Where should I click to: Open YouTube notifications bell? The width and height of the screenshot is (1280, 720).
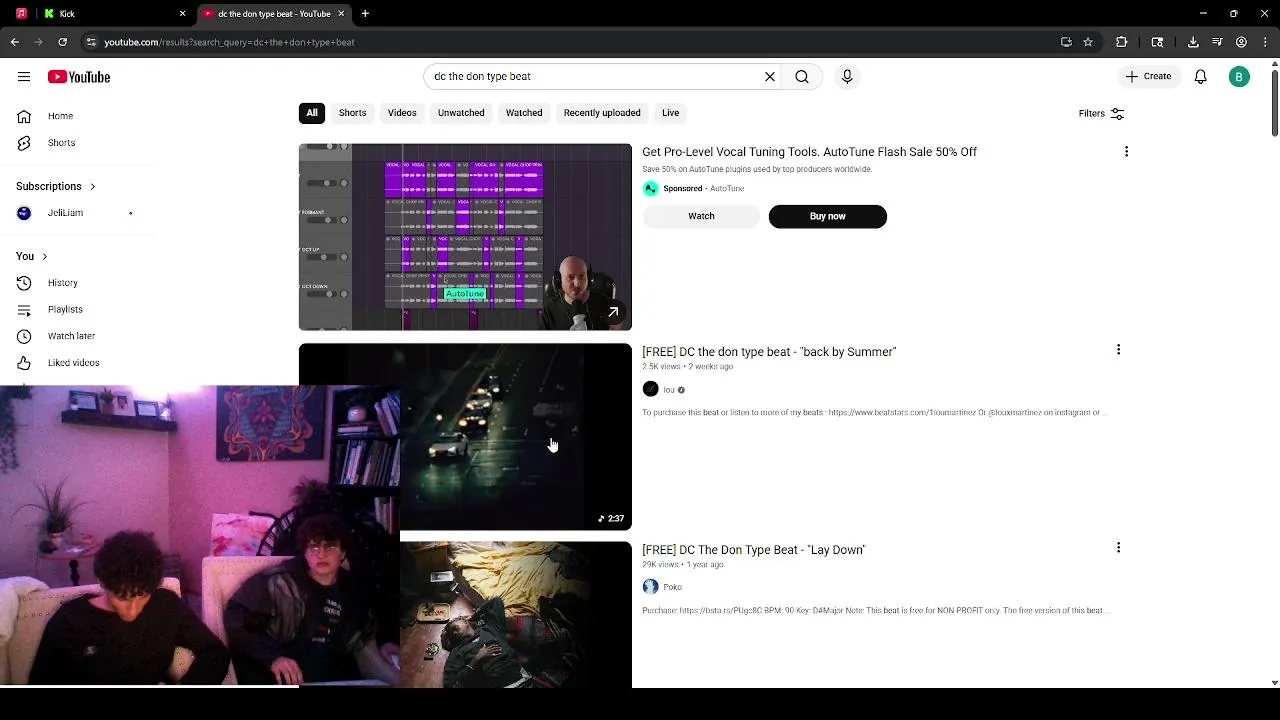tap(1201, 77)
